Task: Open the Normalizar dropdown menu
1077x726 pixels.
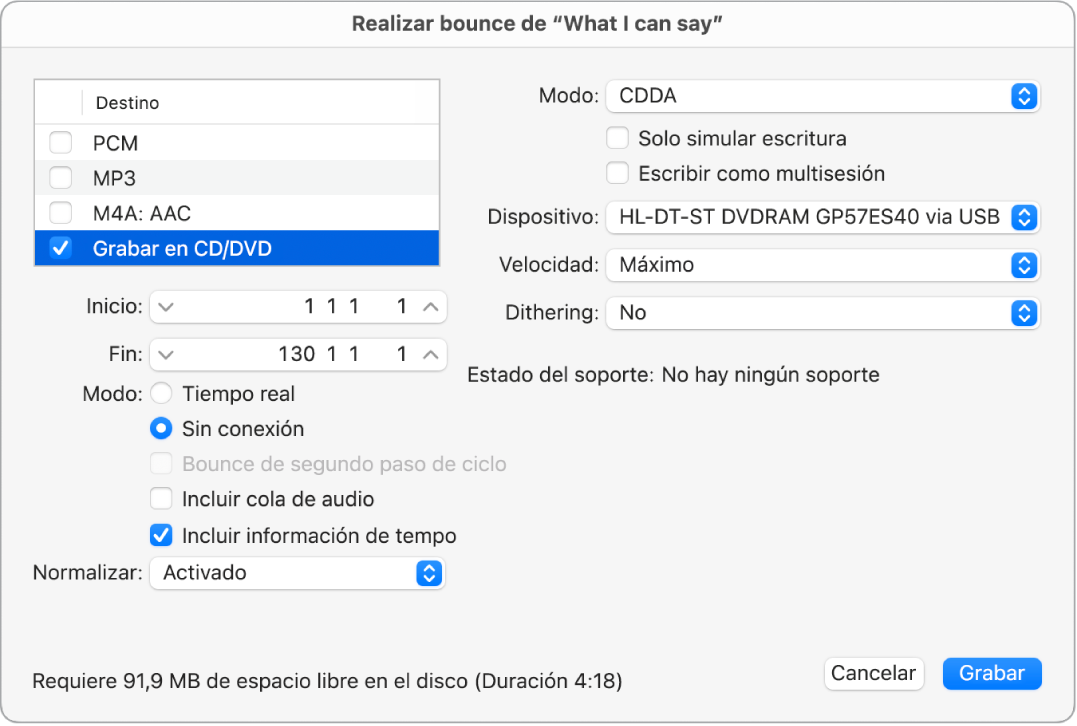Action: pyautogui.click(x=297, y=573)
